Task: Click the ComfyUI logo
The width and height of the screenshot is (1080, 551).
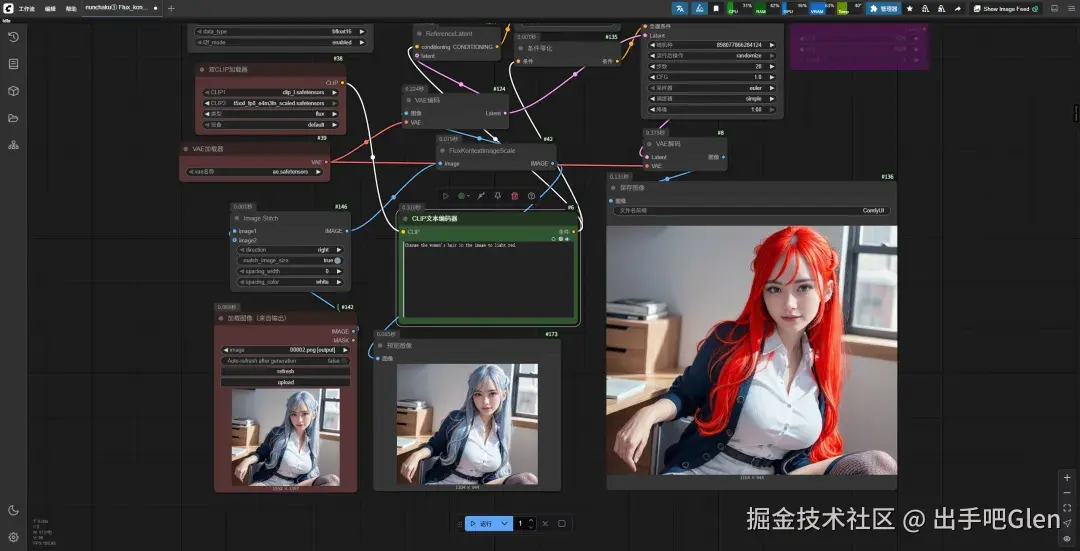Action: (8, 8)
